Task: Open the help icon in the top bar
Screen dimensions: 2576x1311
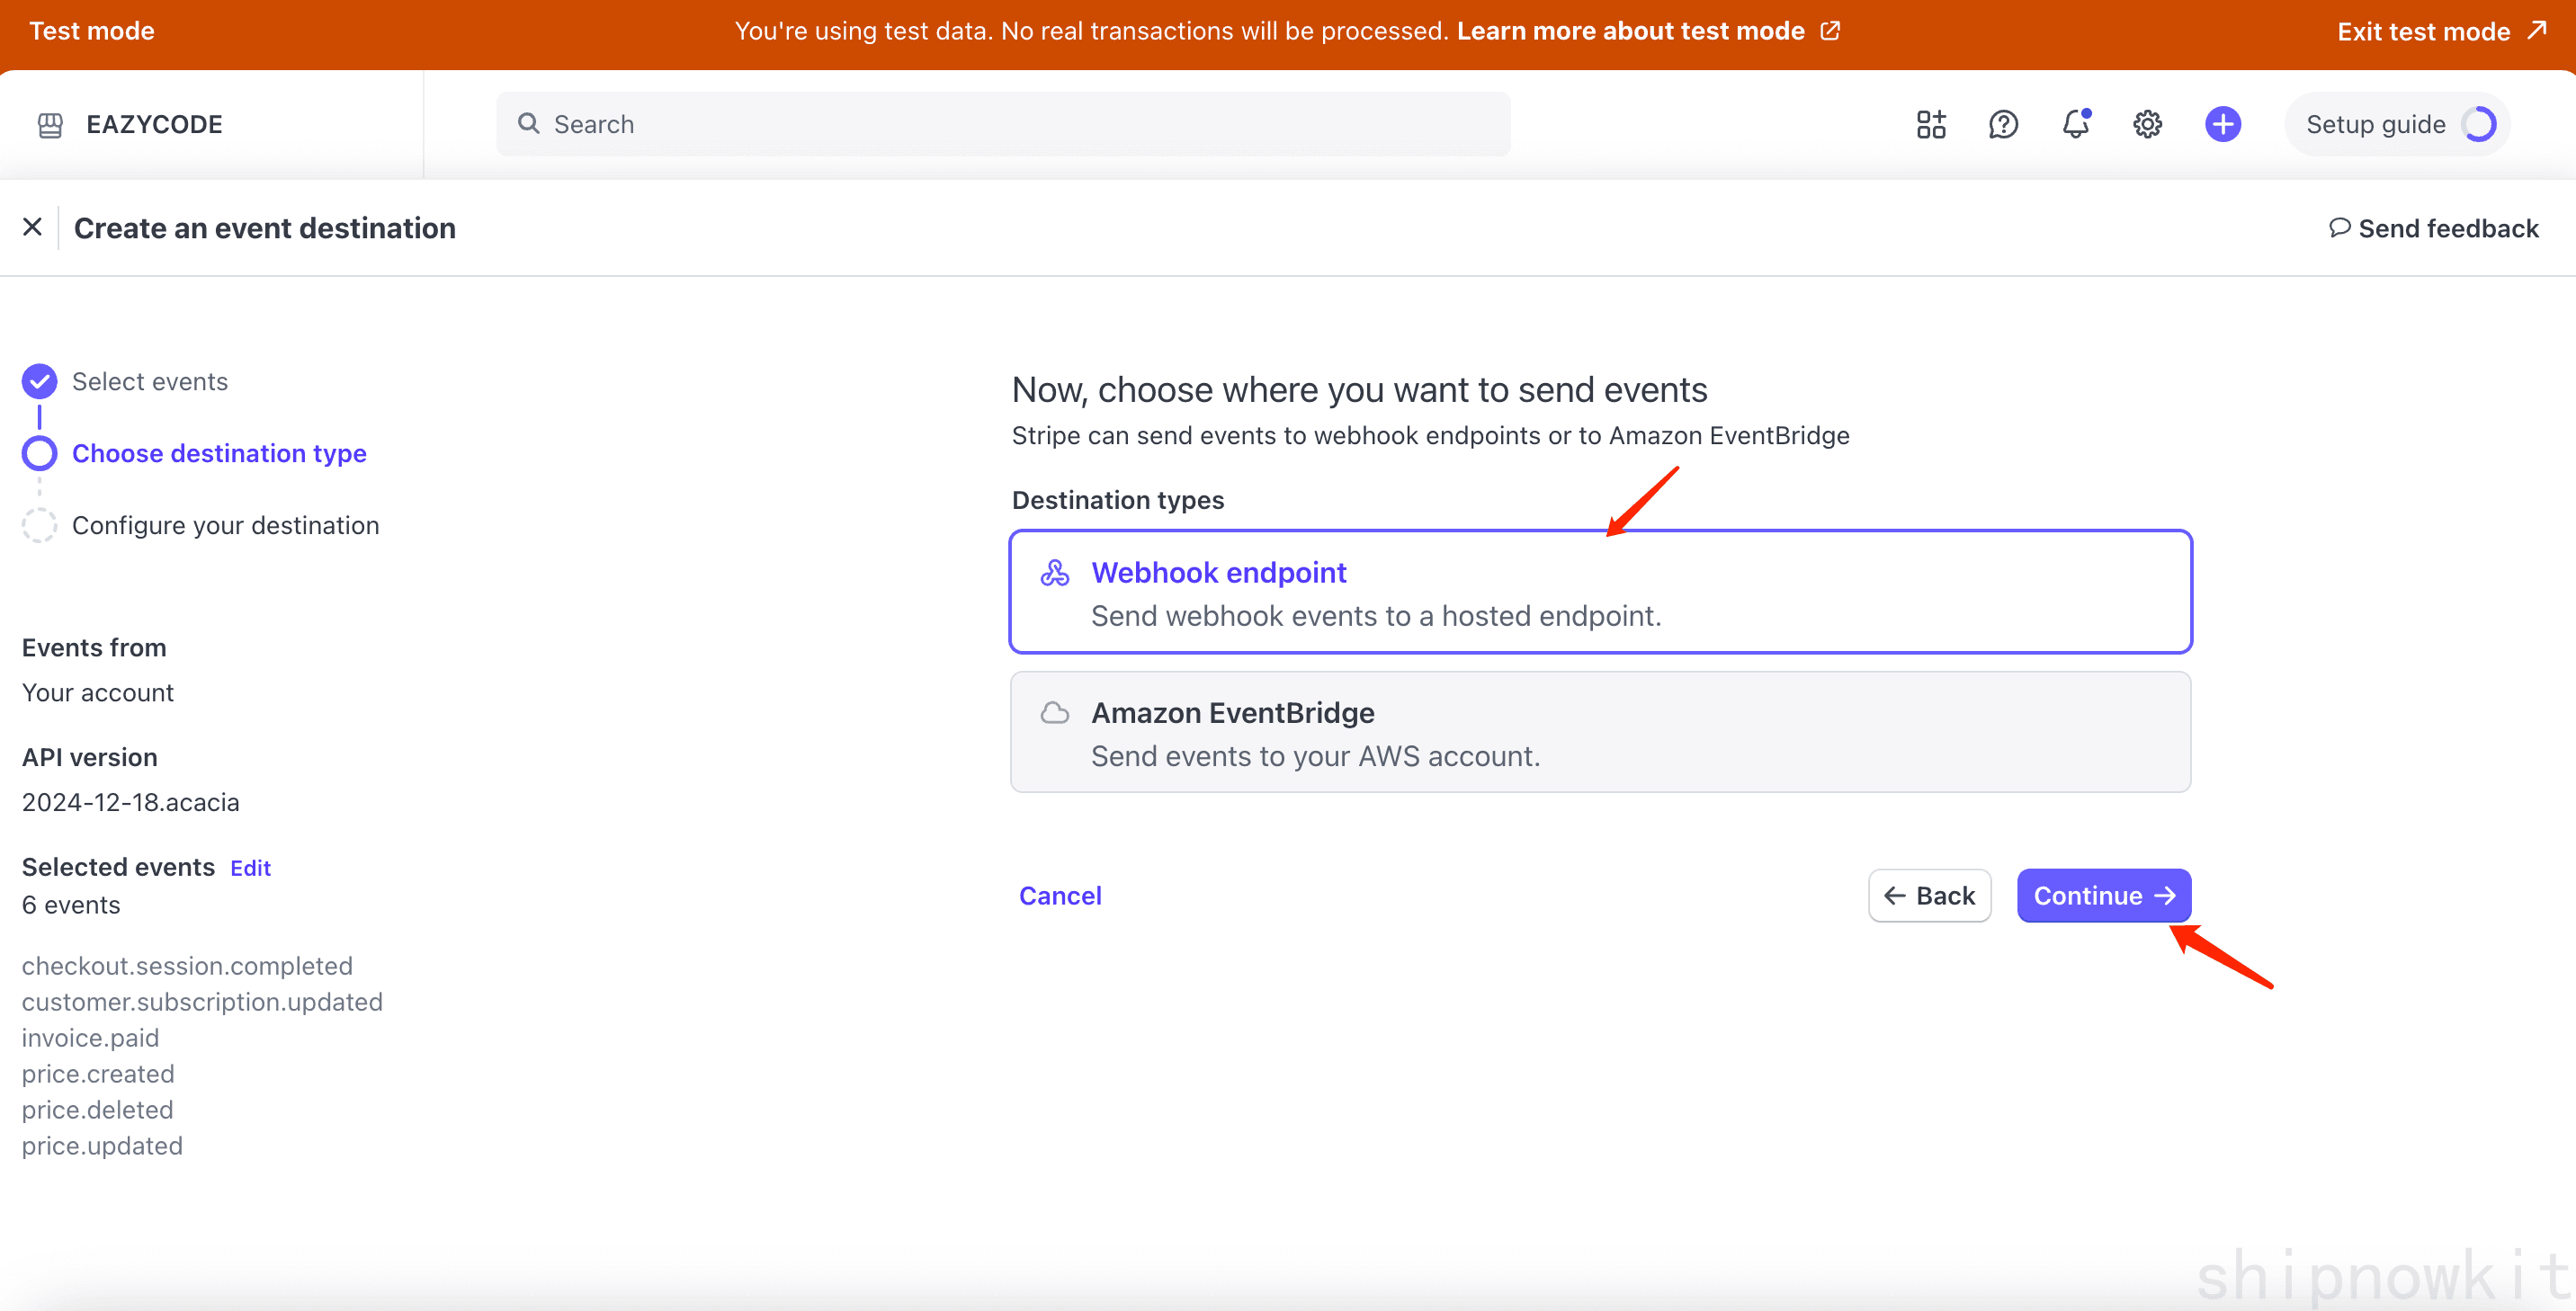Action: tap(2003, 123)
